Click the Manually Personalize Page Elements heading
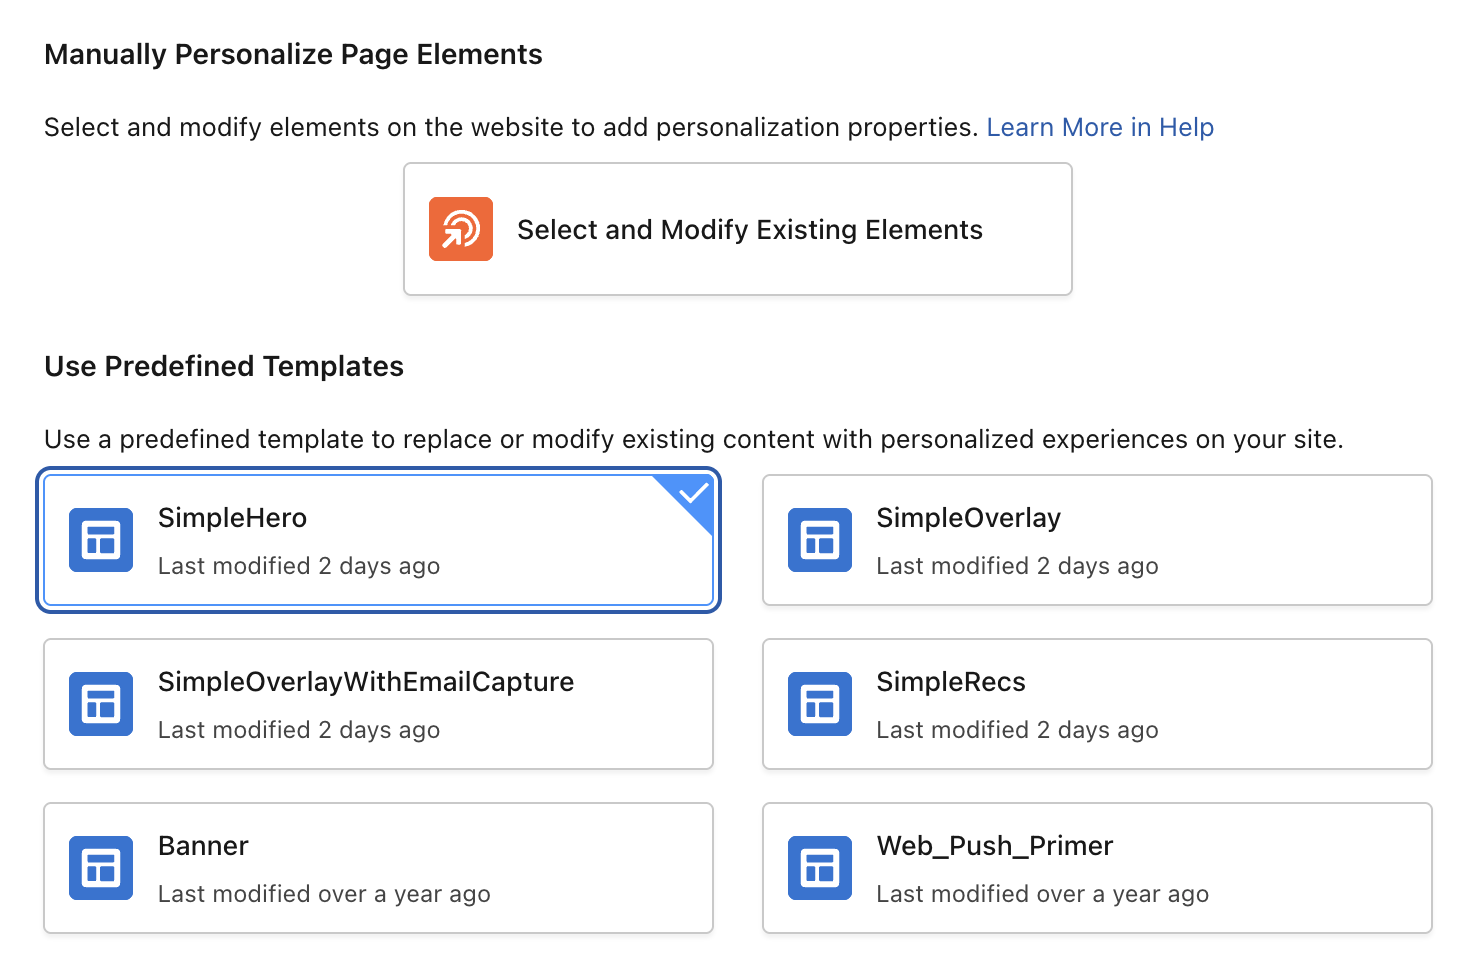Viewport: 1484px width, 978px height. click(x=293, y=54)
